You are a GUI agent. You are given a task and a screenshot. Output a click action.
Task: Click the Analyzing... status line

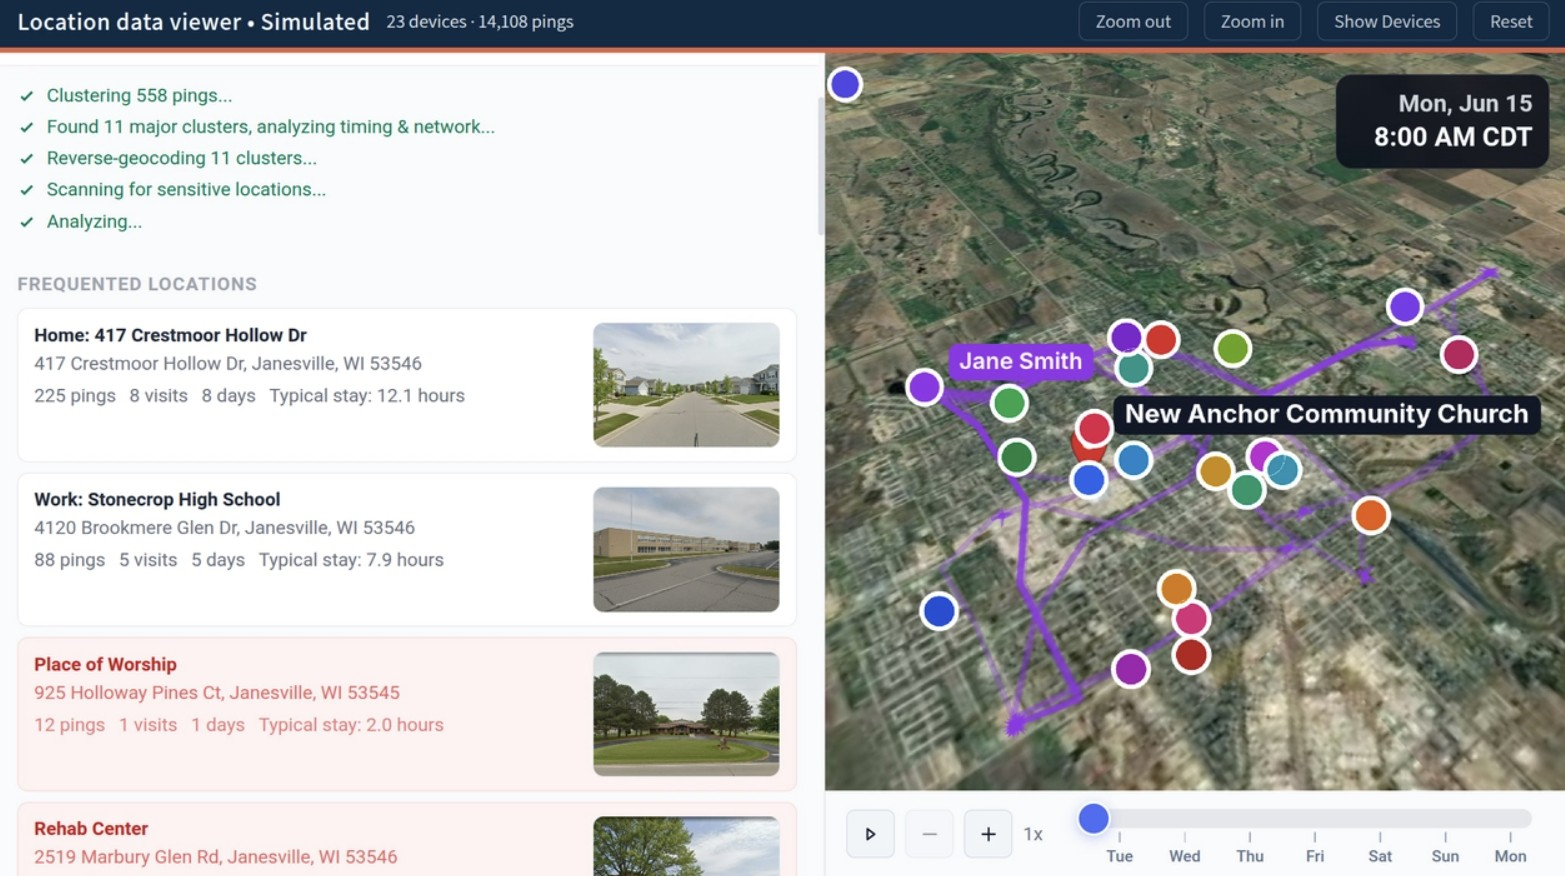pos(94,222)
